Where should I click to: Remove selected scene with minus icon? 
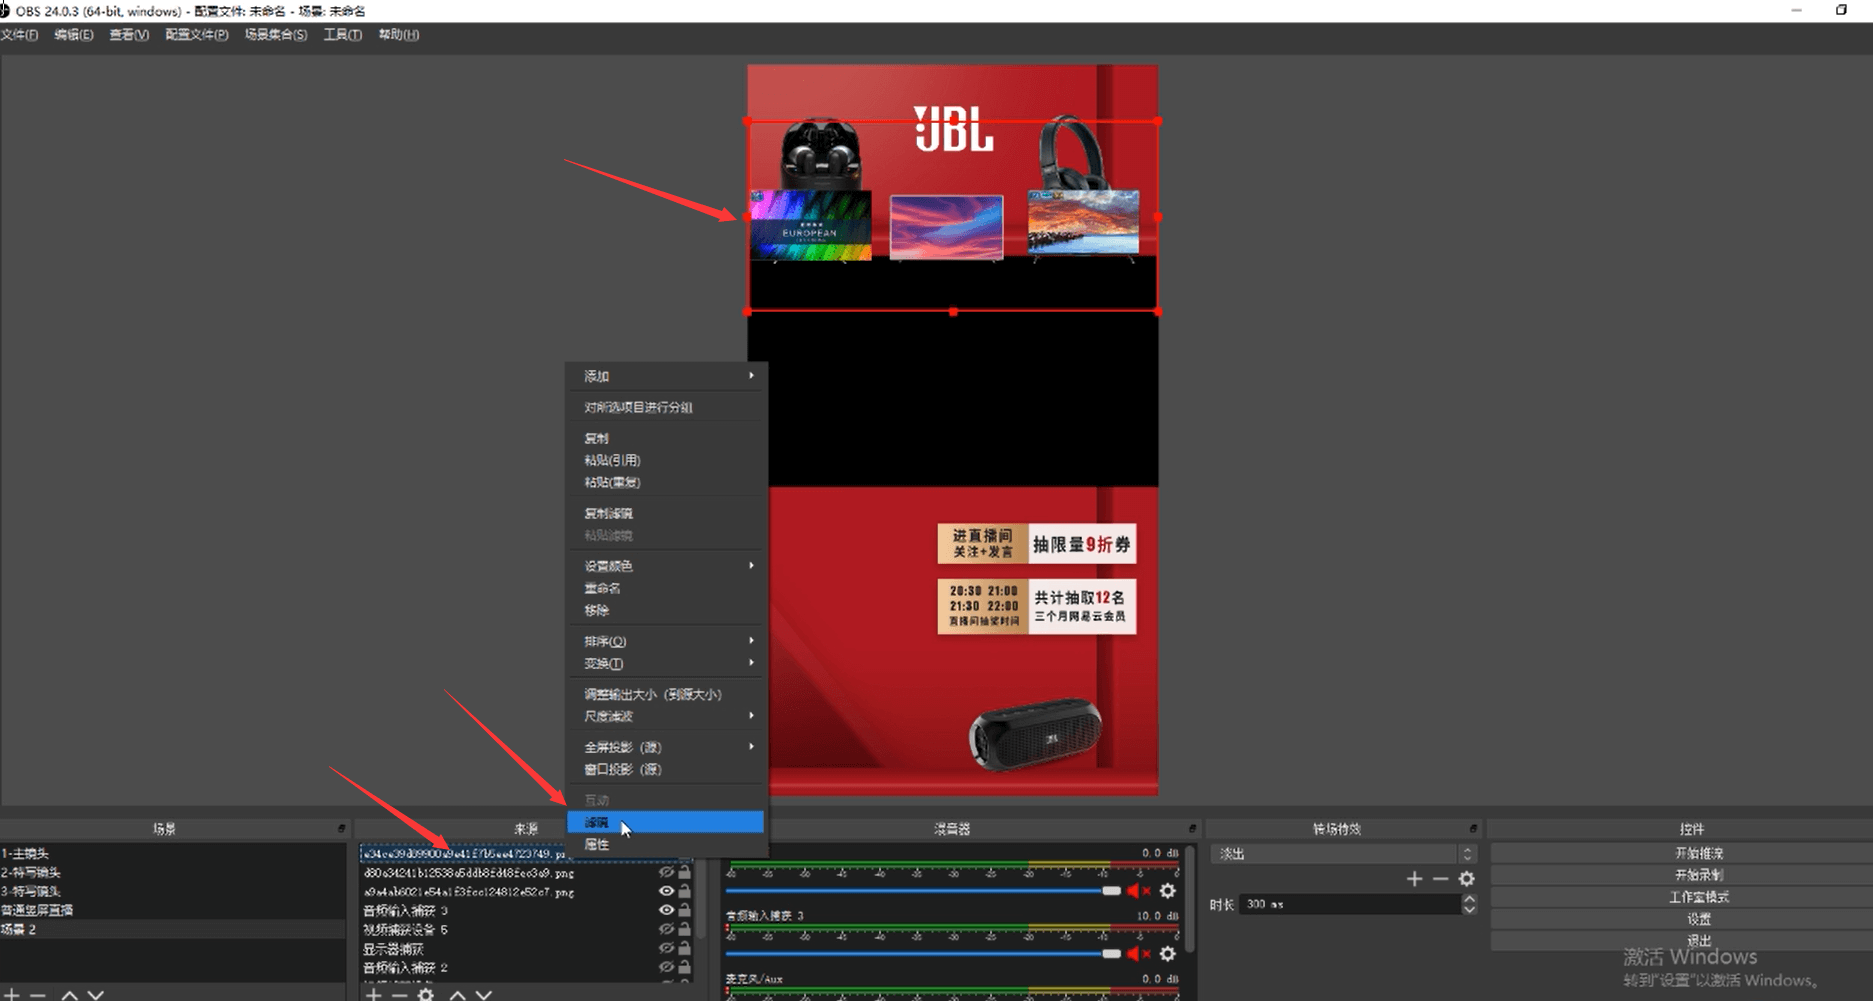(x=38, y=995)
